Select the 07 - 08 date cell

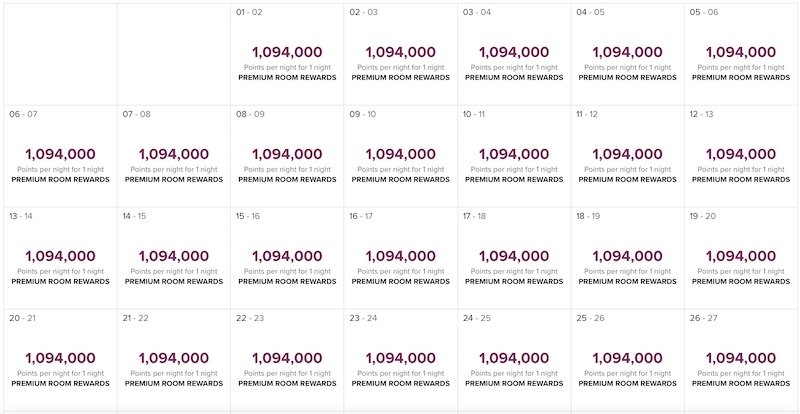pos(173,156)
